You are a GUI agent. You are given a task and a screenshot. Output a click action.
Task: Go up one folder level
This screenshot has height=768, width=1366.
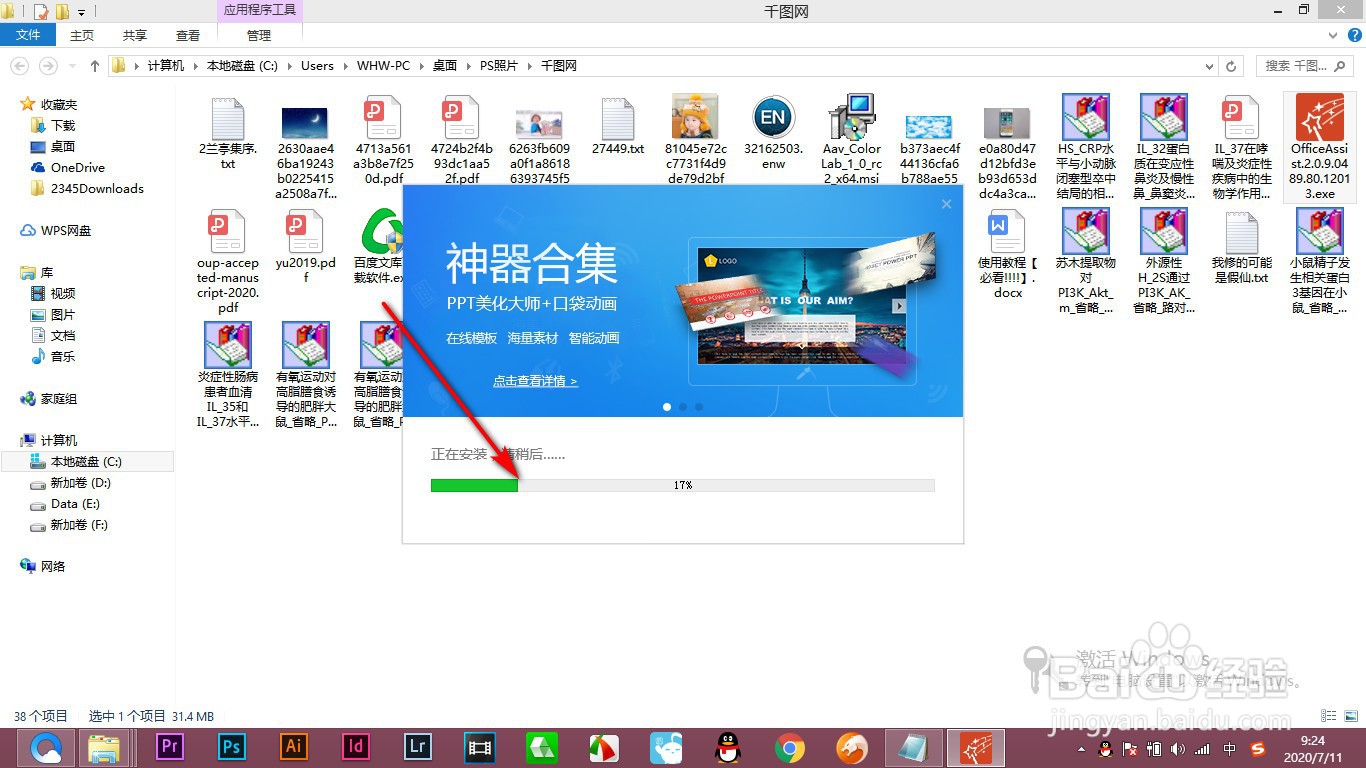point(95,66)
